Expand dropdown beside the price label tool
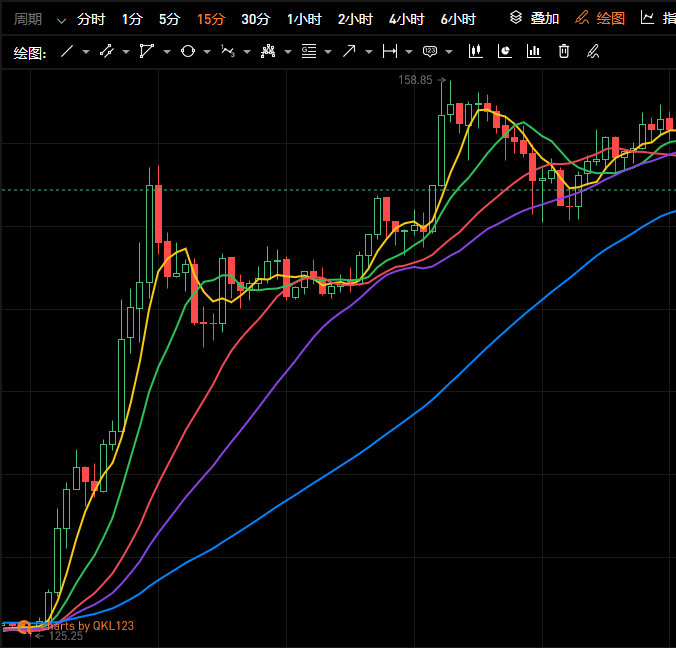 coord(449,52)
